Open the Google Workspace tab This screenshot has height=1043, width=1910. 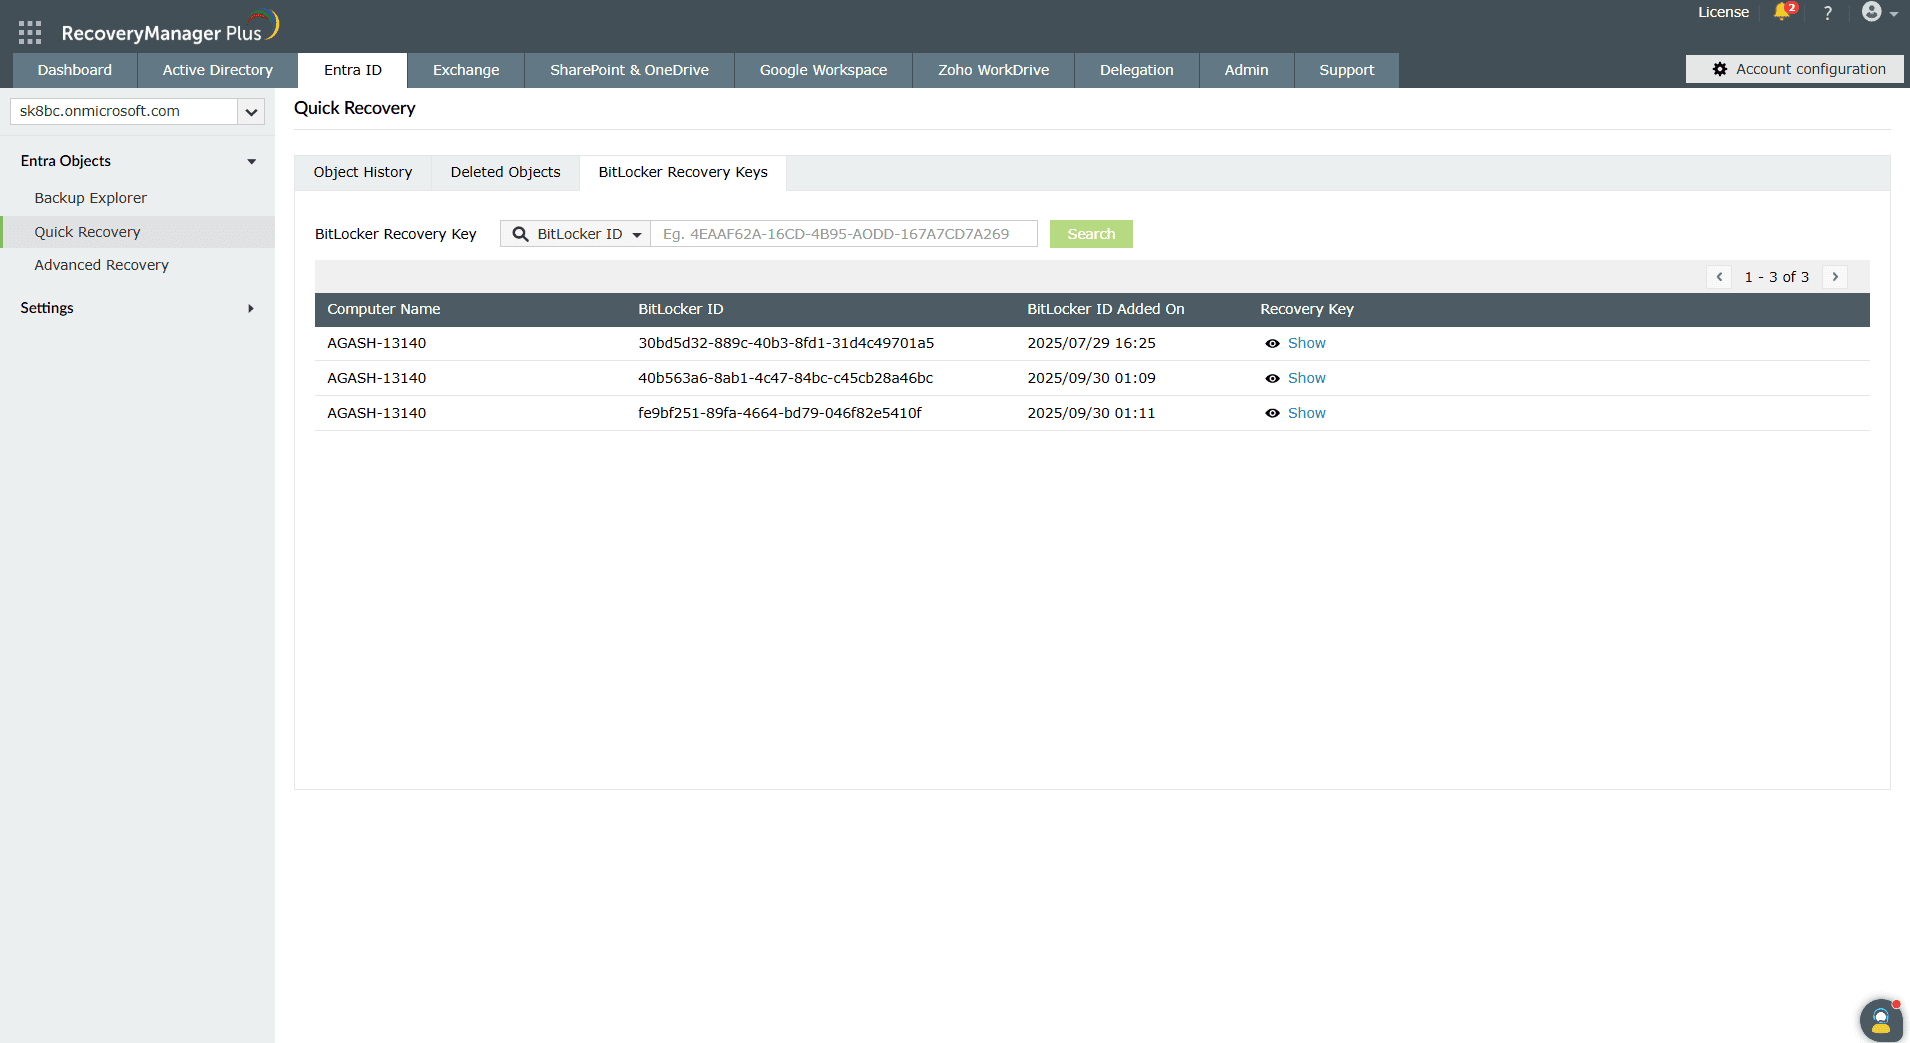[824, 70]
